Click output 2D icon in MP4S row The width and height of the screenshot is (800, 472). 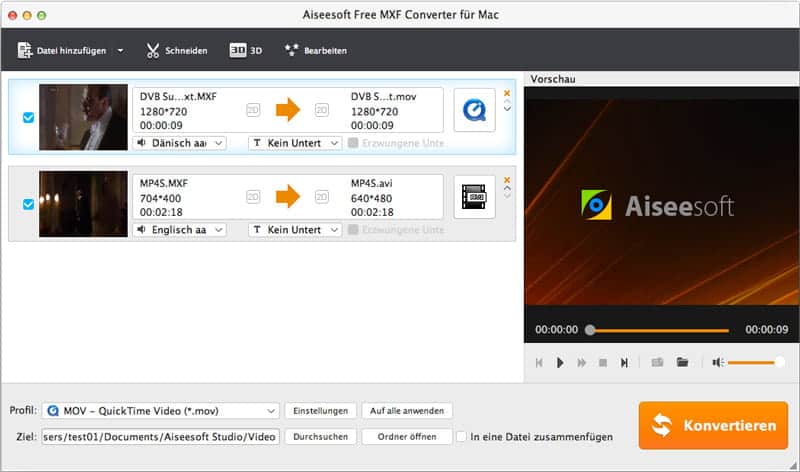click(x=321, y=196)
